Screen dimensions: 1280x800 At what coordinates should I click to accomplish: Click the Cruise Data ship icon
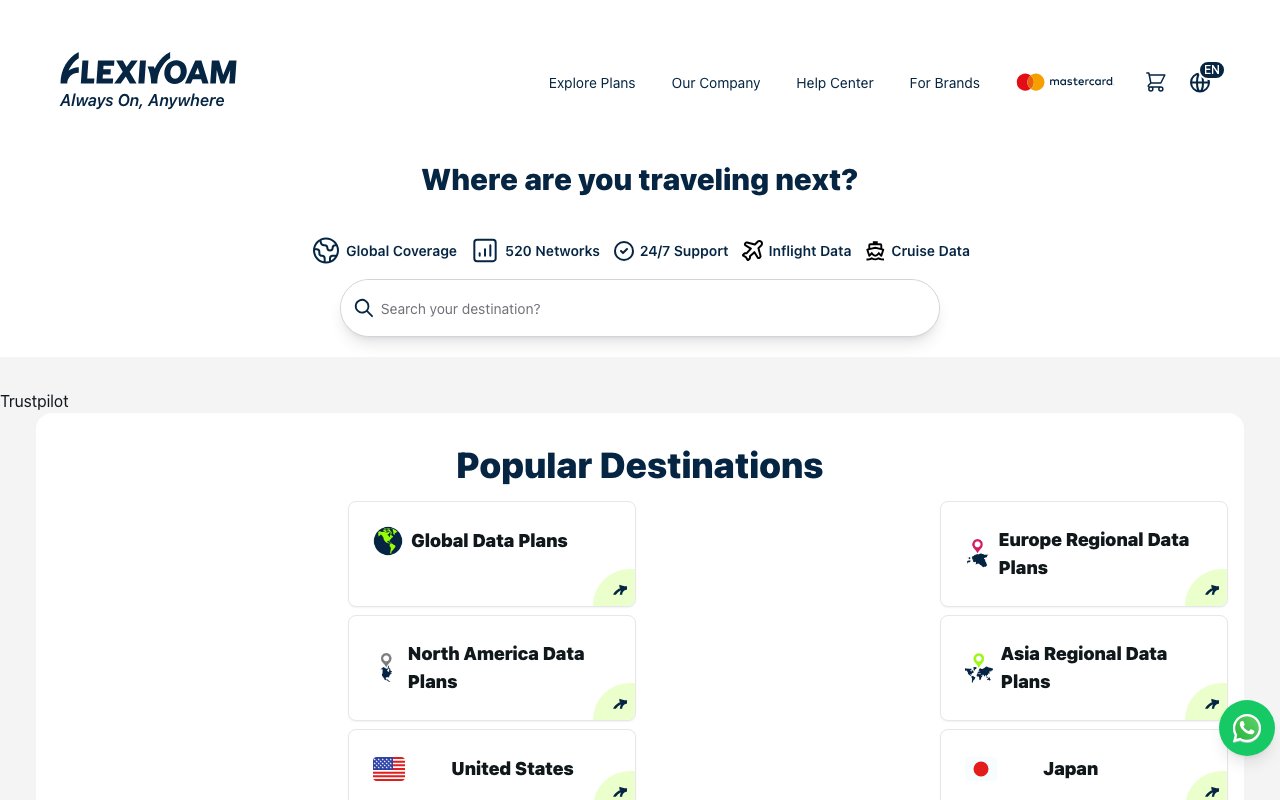click(875, 251)
